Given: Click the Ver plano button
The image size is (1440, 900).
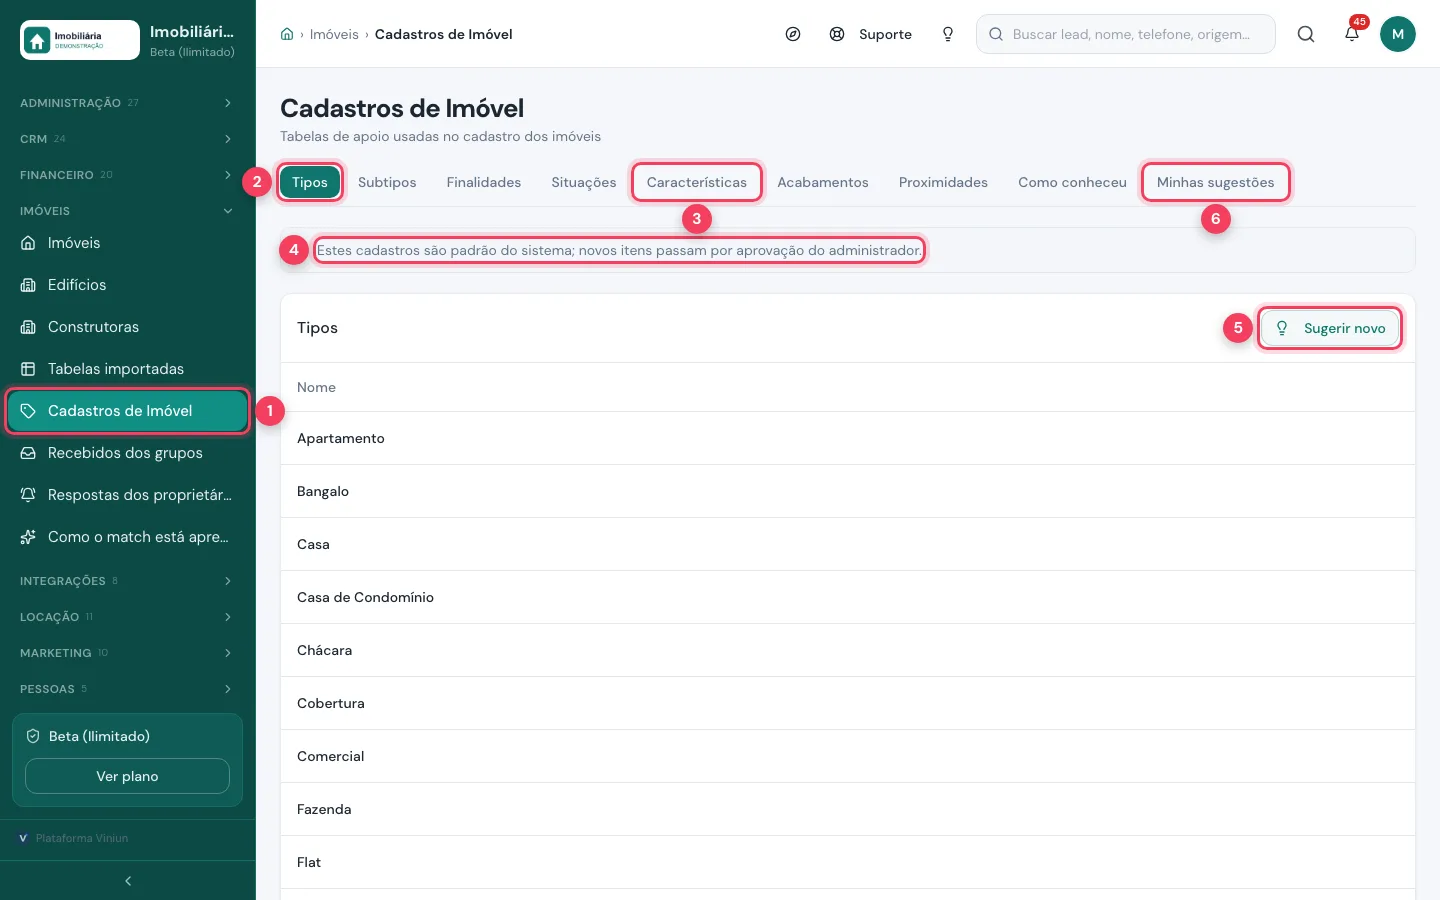Looking at the screenshot, I should (x=127, y=776).
